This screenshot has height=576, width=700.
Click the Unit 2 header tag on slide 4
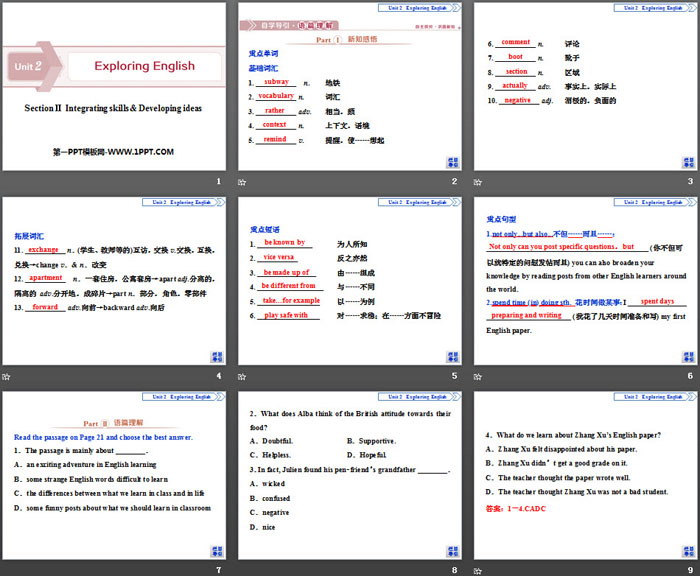(183, 202)
